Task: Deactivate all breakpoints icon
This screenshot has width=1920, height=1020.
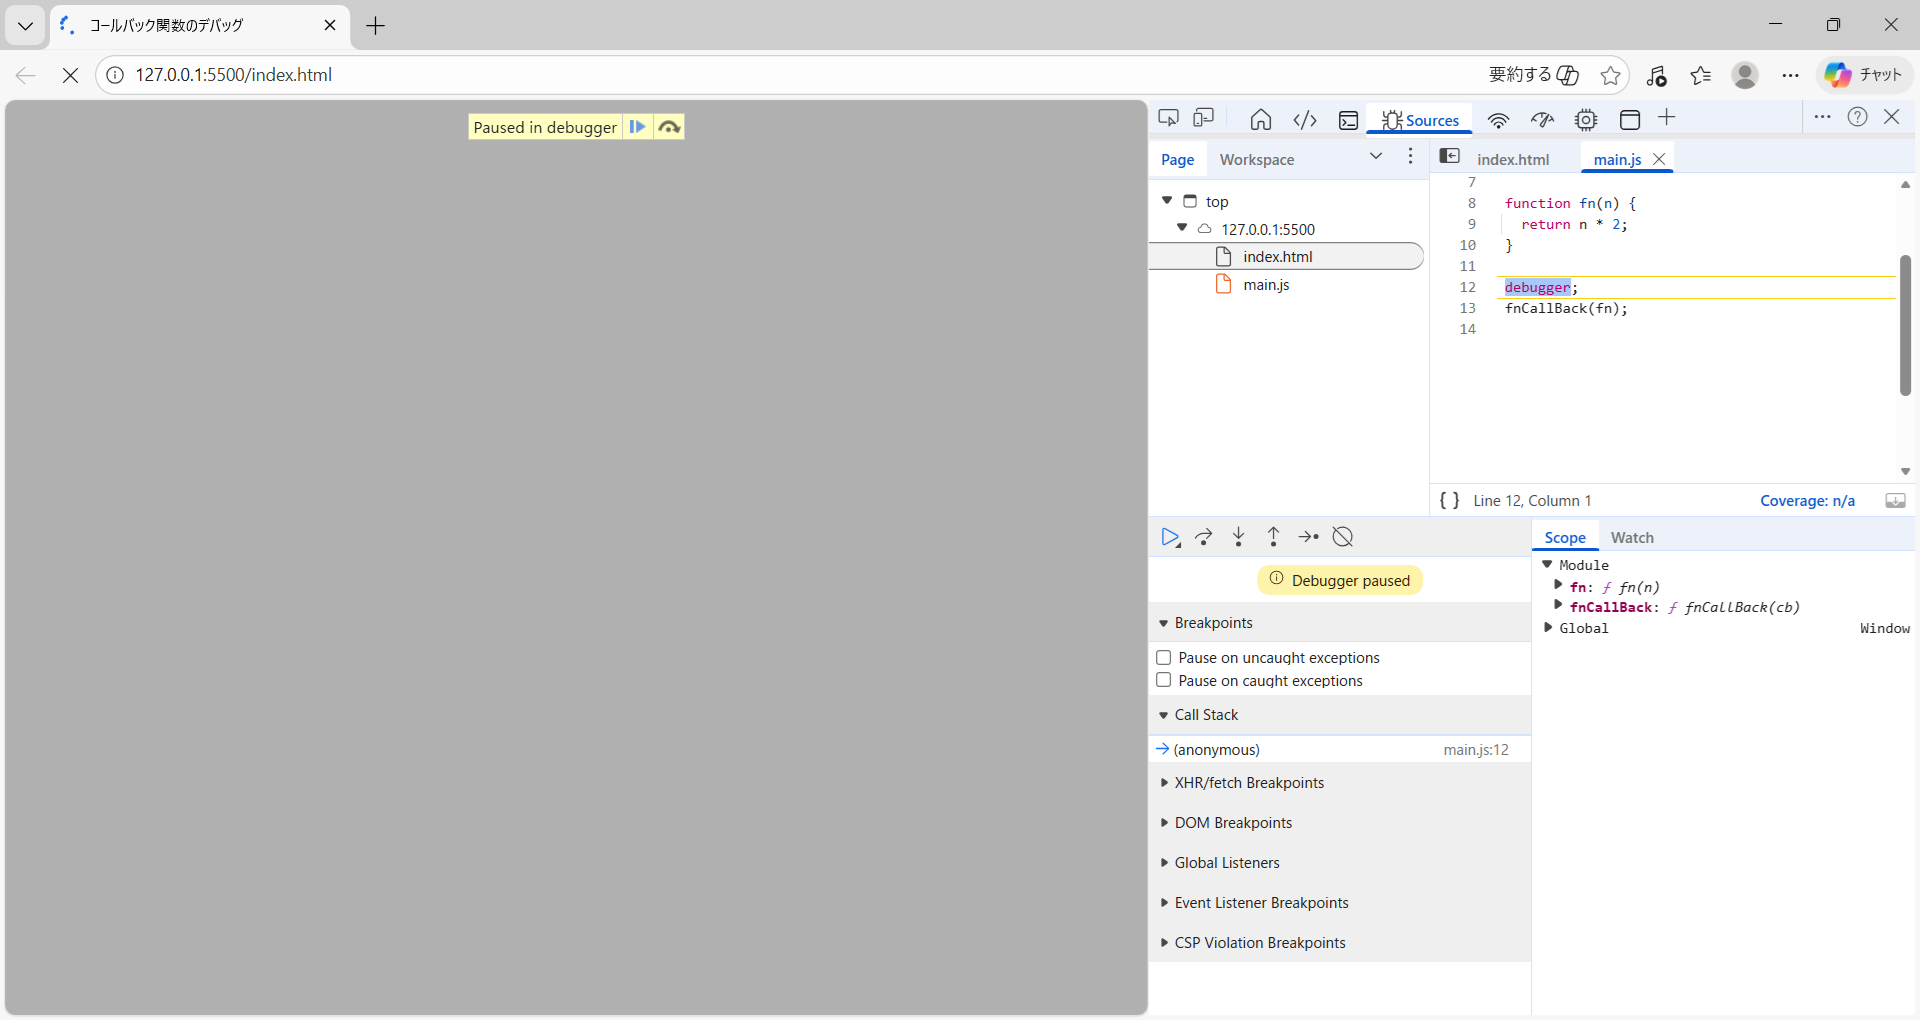Action: pos(1343,537)
